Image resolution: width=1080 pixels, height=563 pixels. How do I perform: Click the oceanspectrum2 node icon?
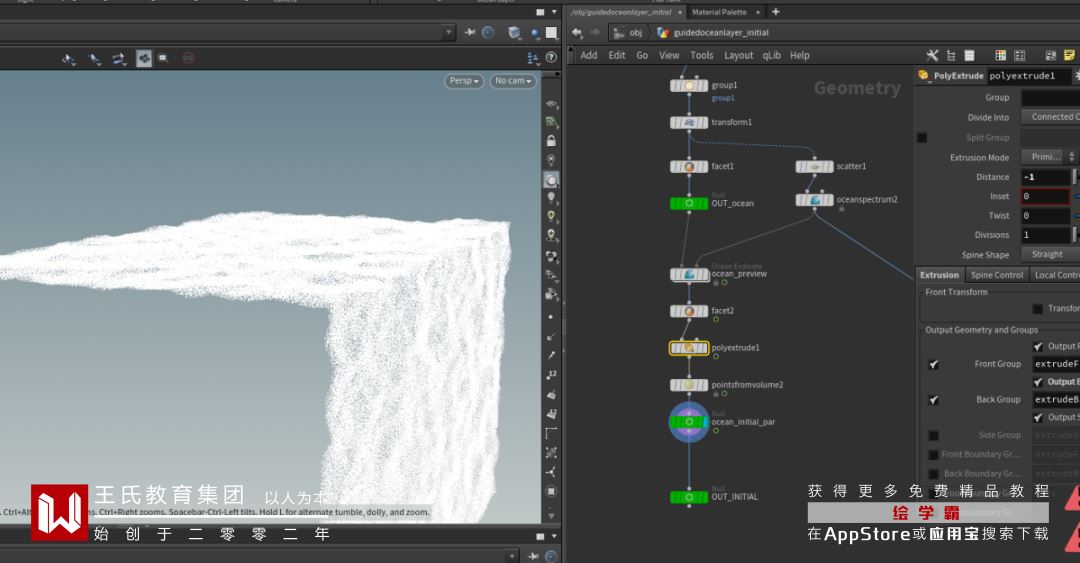(x=815, y=200)
